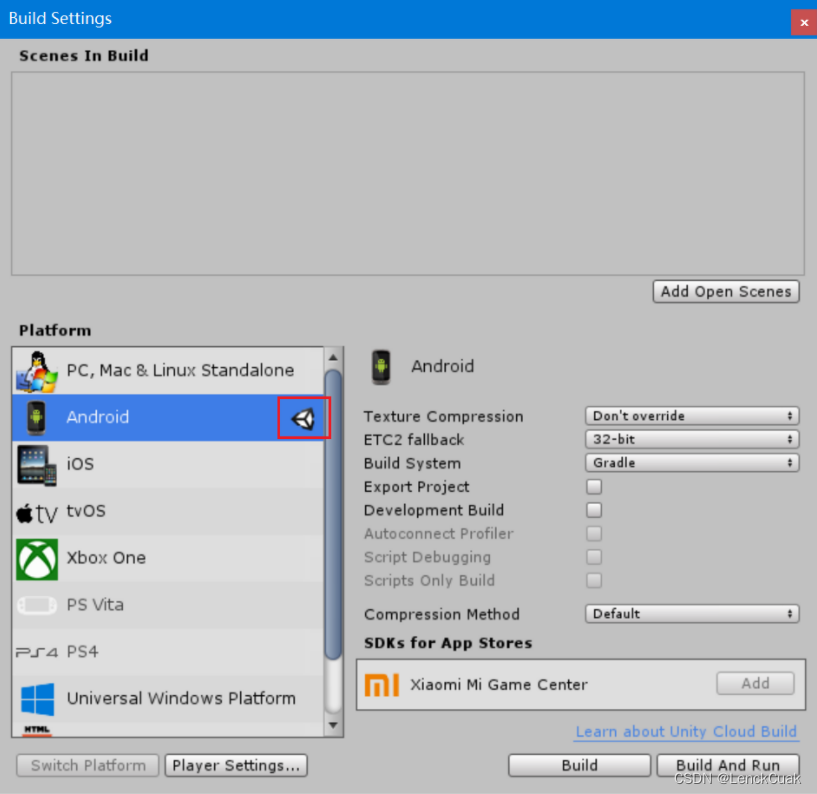Check the Export Project option
Viewport: 817px width, 794px height.
pyautogui.click(x=594, y=486)
